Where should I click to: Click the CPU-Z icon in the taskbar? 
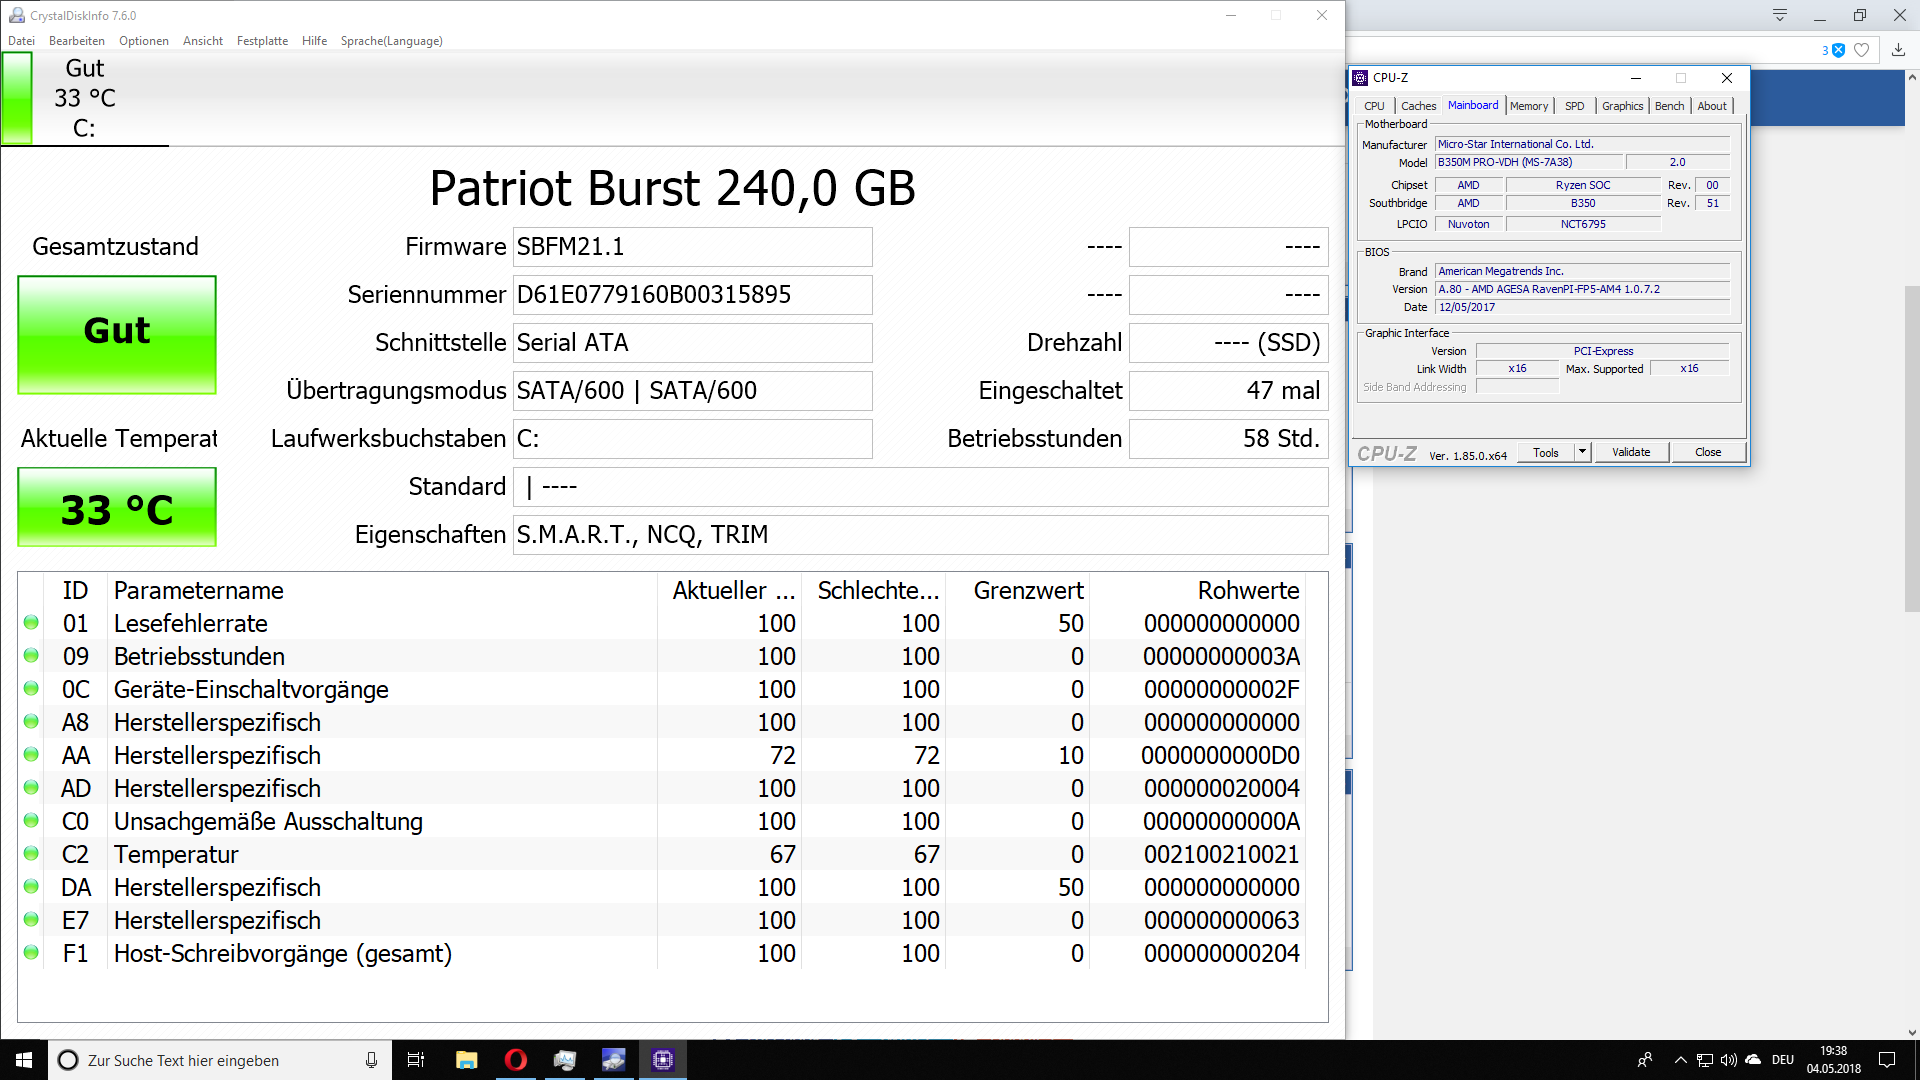pos(662,1060)
